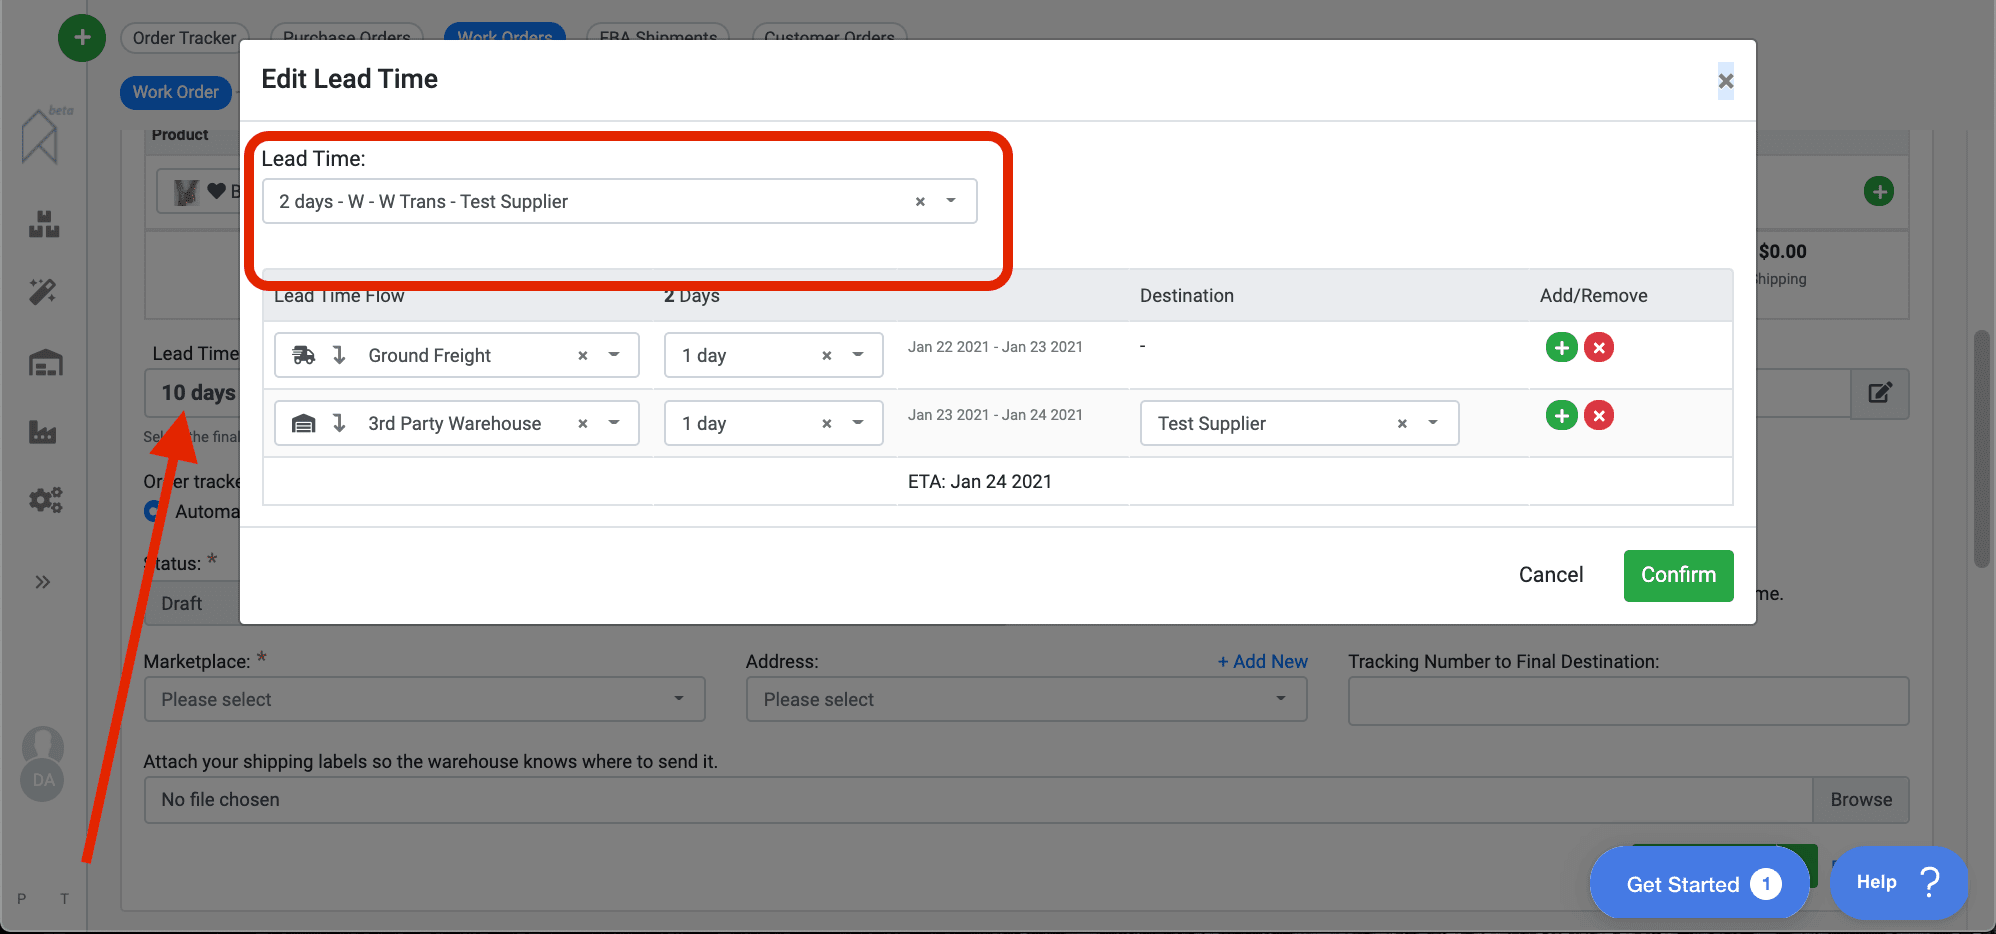Switch to the FBA Shipments tab
The width and height of the screenshot is (1996, 934).
tap(657, 37)
